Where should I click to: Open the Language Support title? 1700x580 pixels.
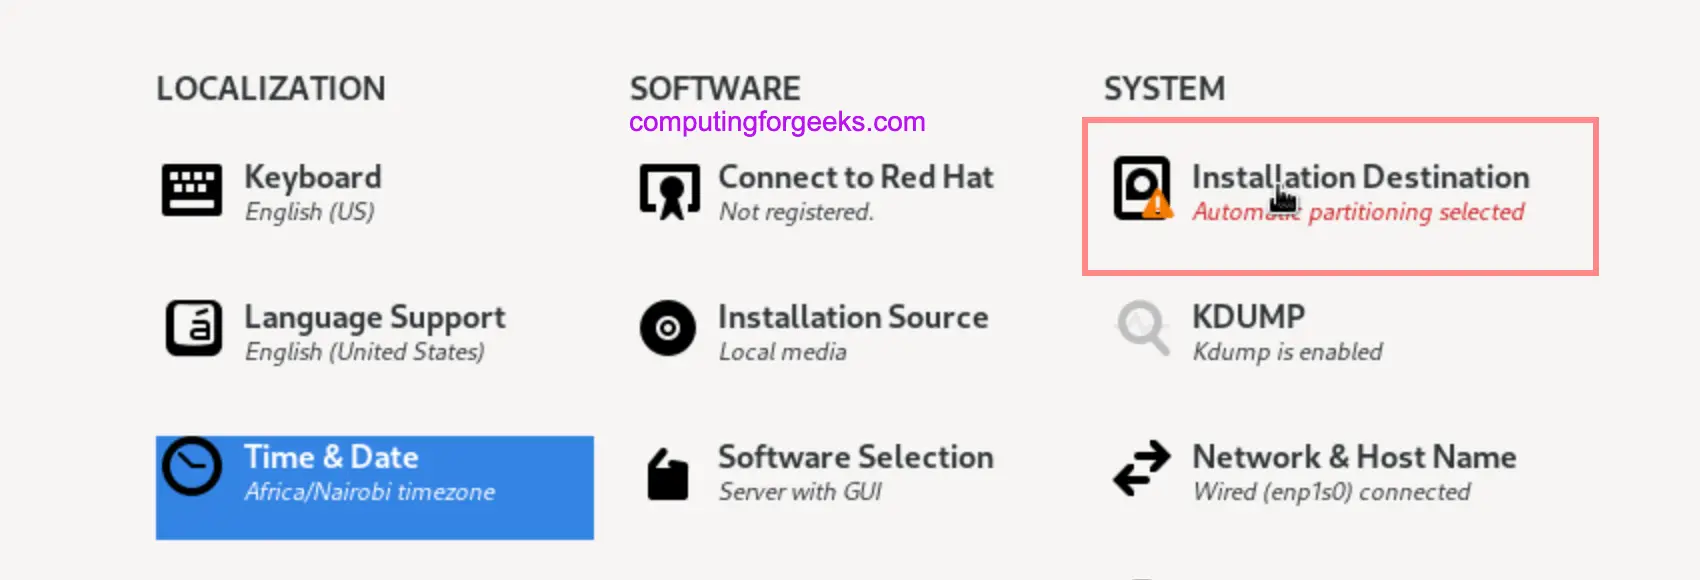[x=375, y=317]
